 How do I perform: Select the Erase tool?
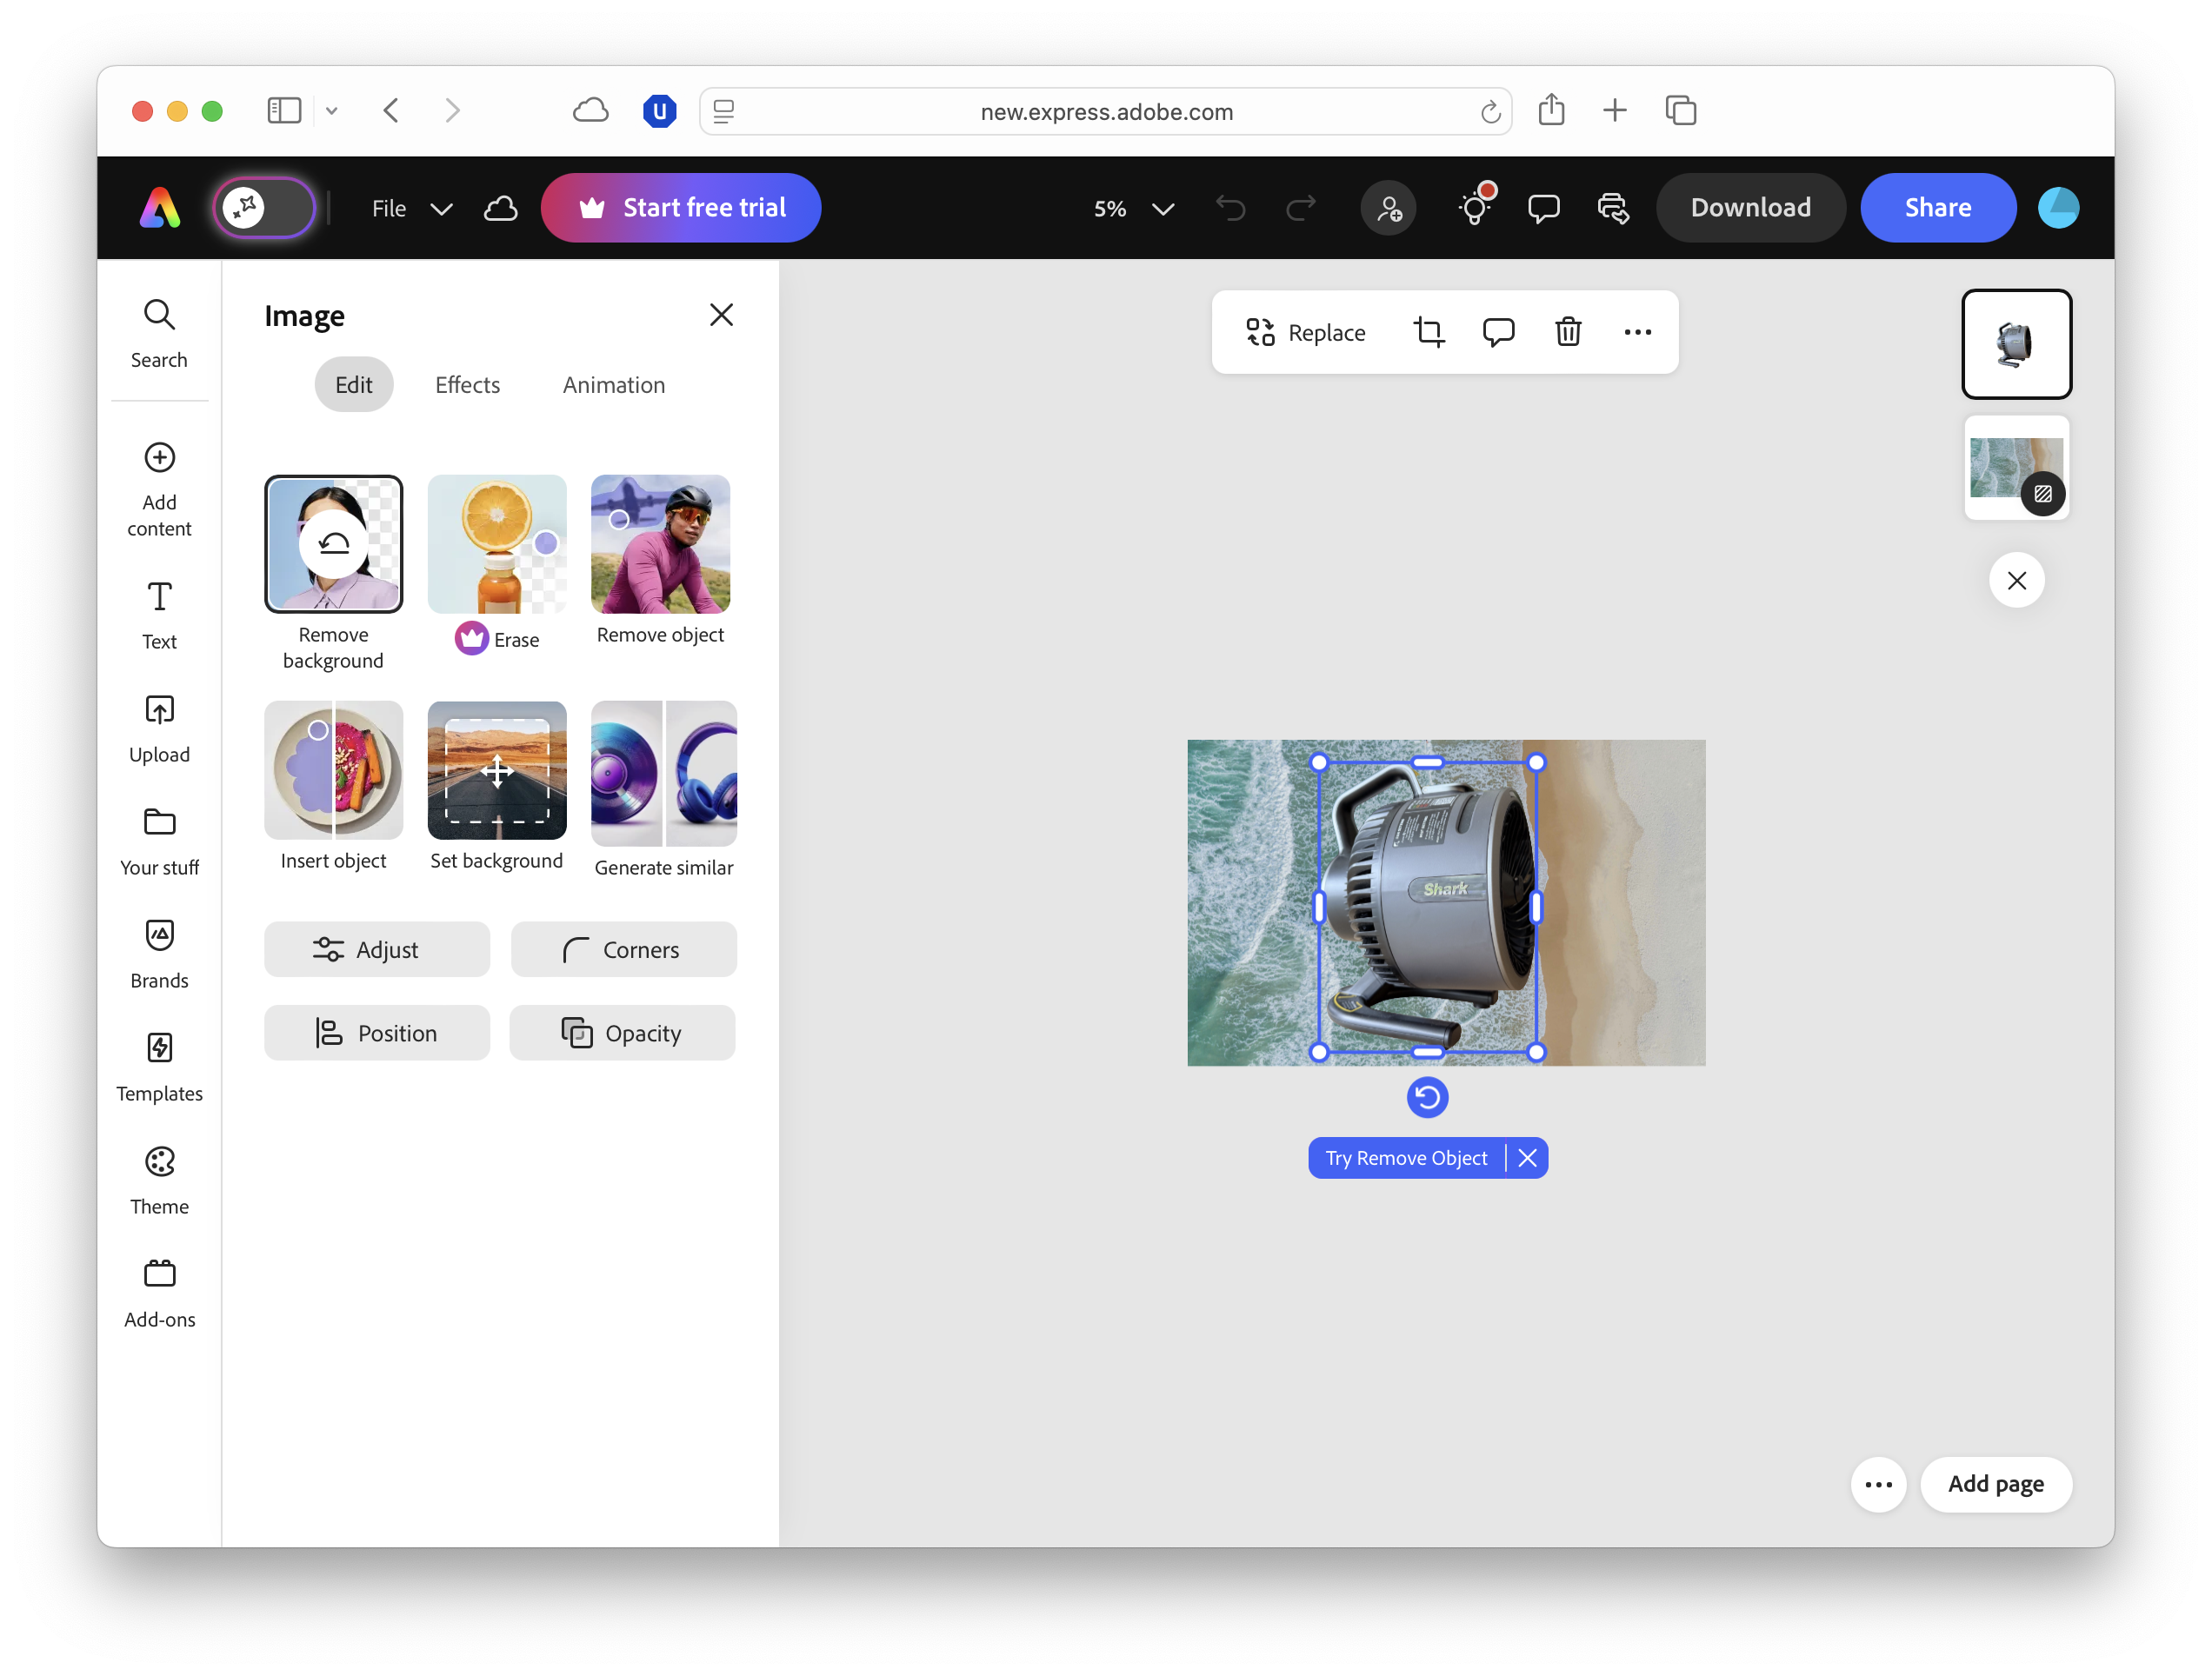tap(496, 543)
